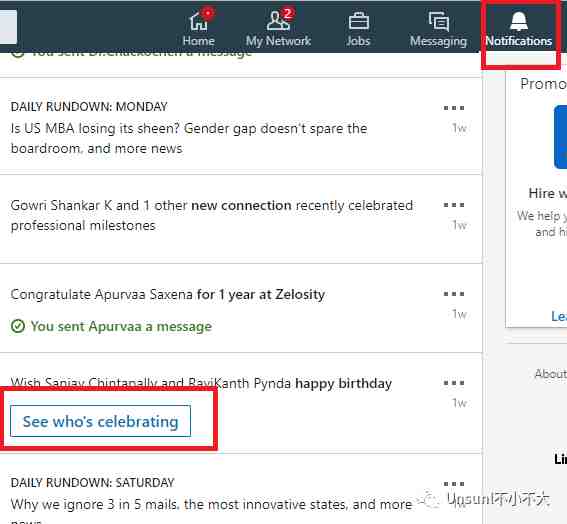Open options for happy birthday notification
Image resolution: width=567 pixels, height=524 pixels.
coord(454,383)
